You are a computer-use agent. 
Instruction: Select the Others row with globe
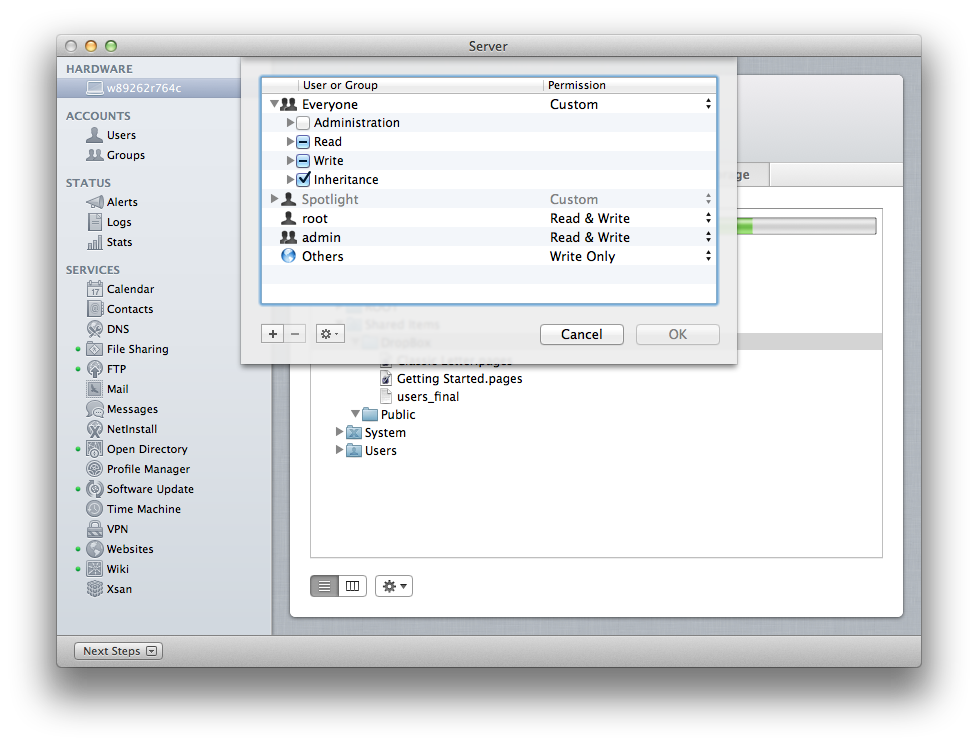(488, 256)
